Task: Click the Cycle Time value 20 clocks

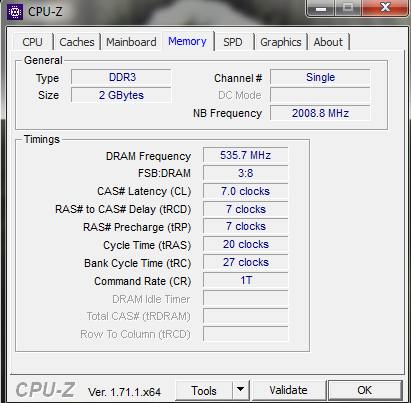Action: click(246, 245)
